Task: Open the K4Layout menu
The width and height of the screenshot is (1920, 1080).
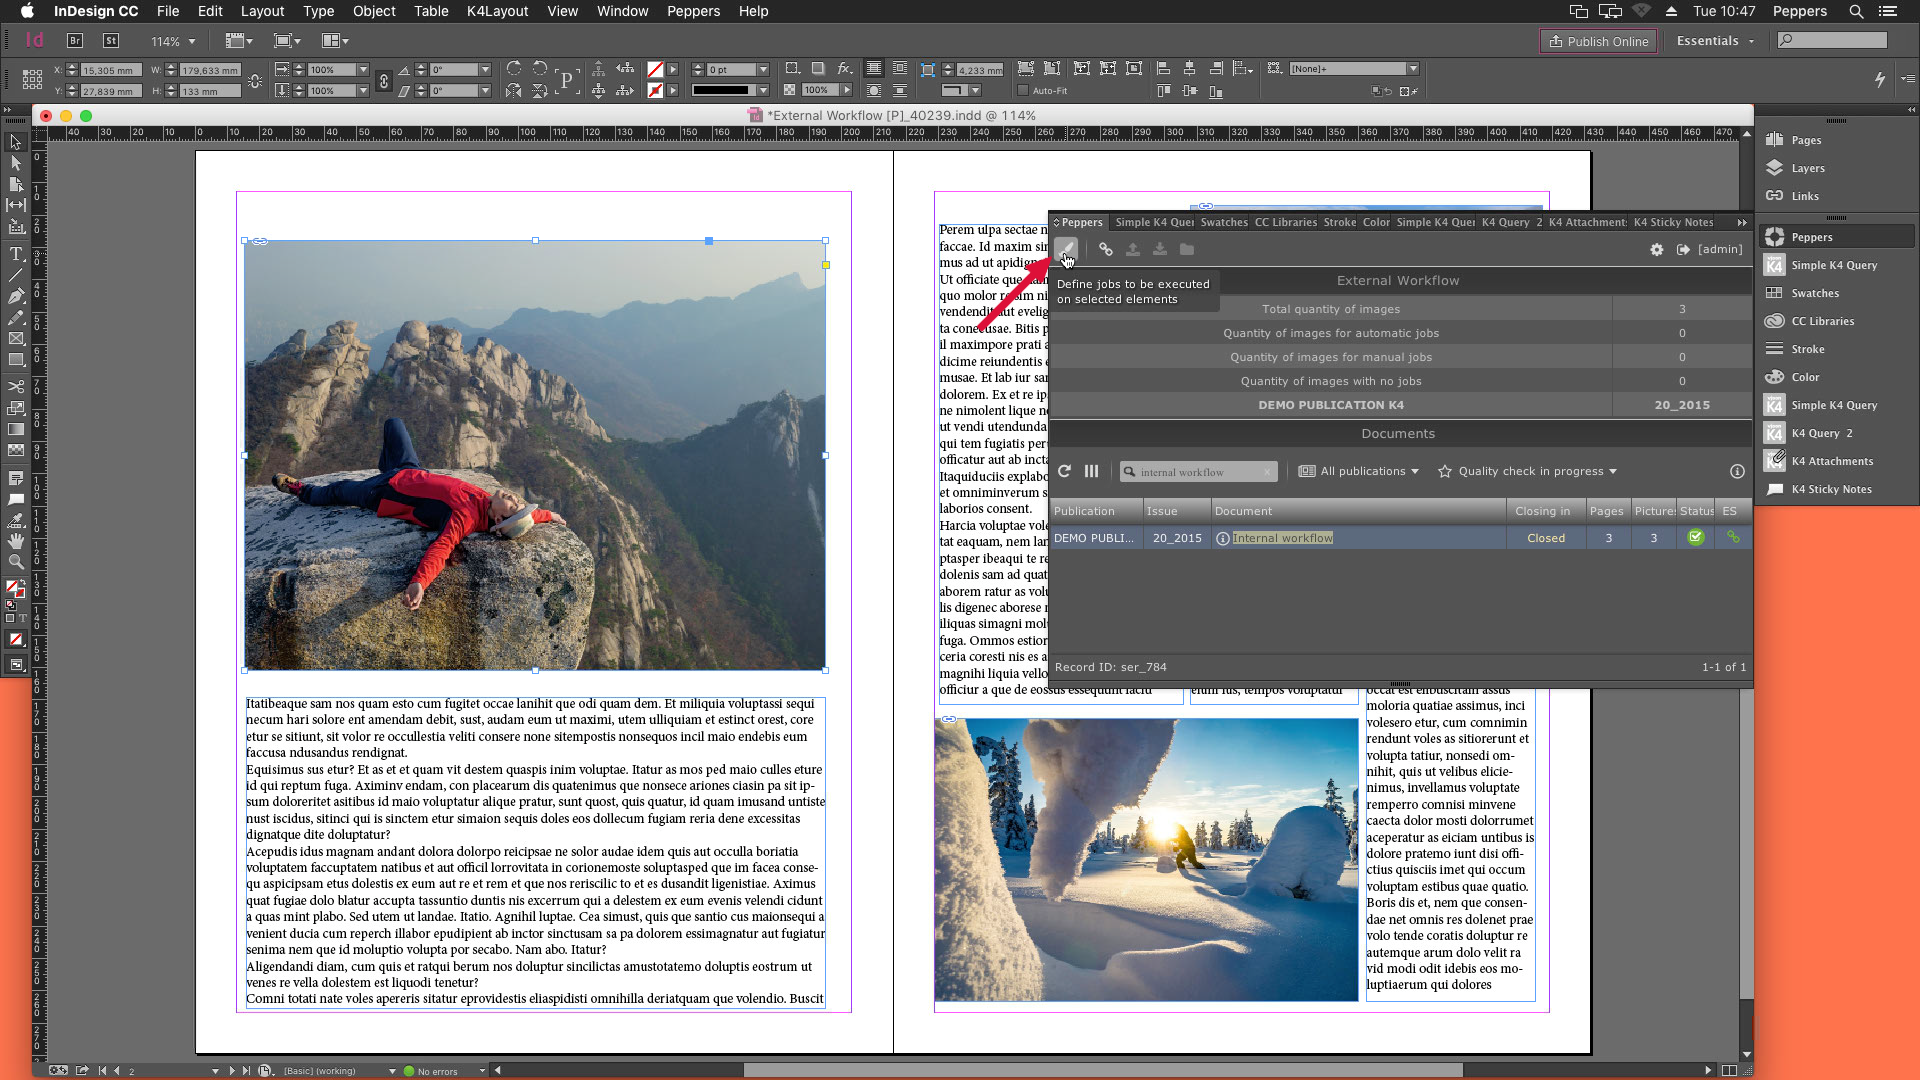Action: click(497, 11)
